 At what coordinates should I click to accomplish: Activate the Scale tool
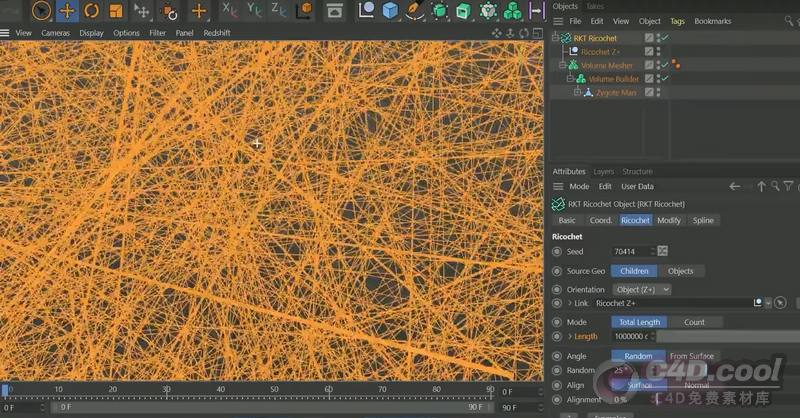click(x=117, y=10)
